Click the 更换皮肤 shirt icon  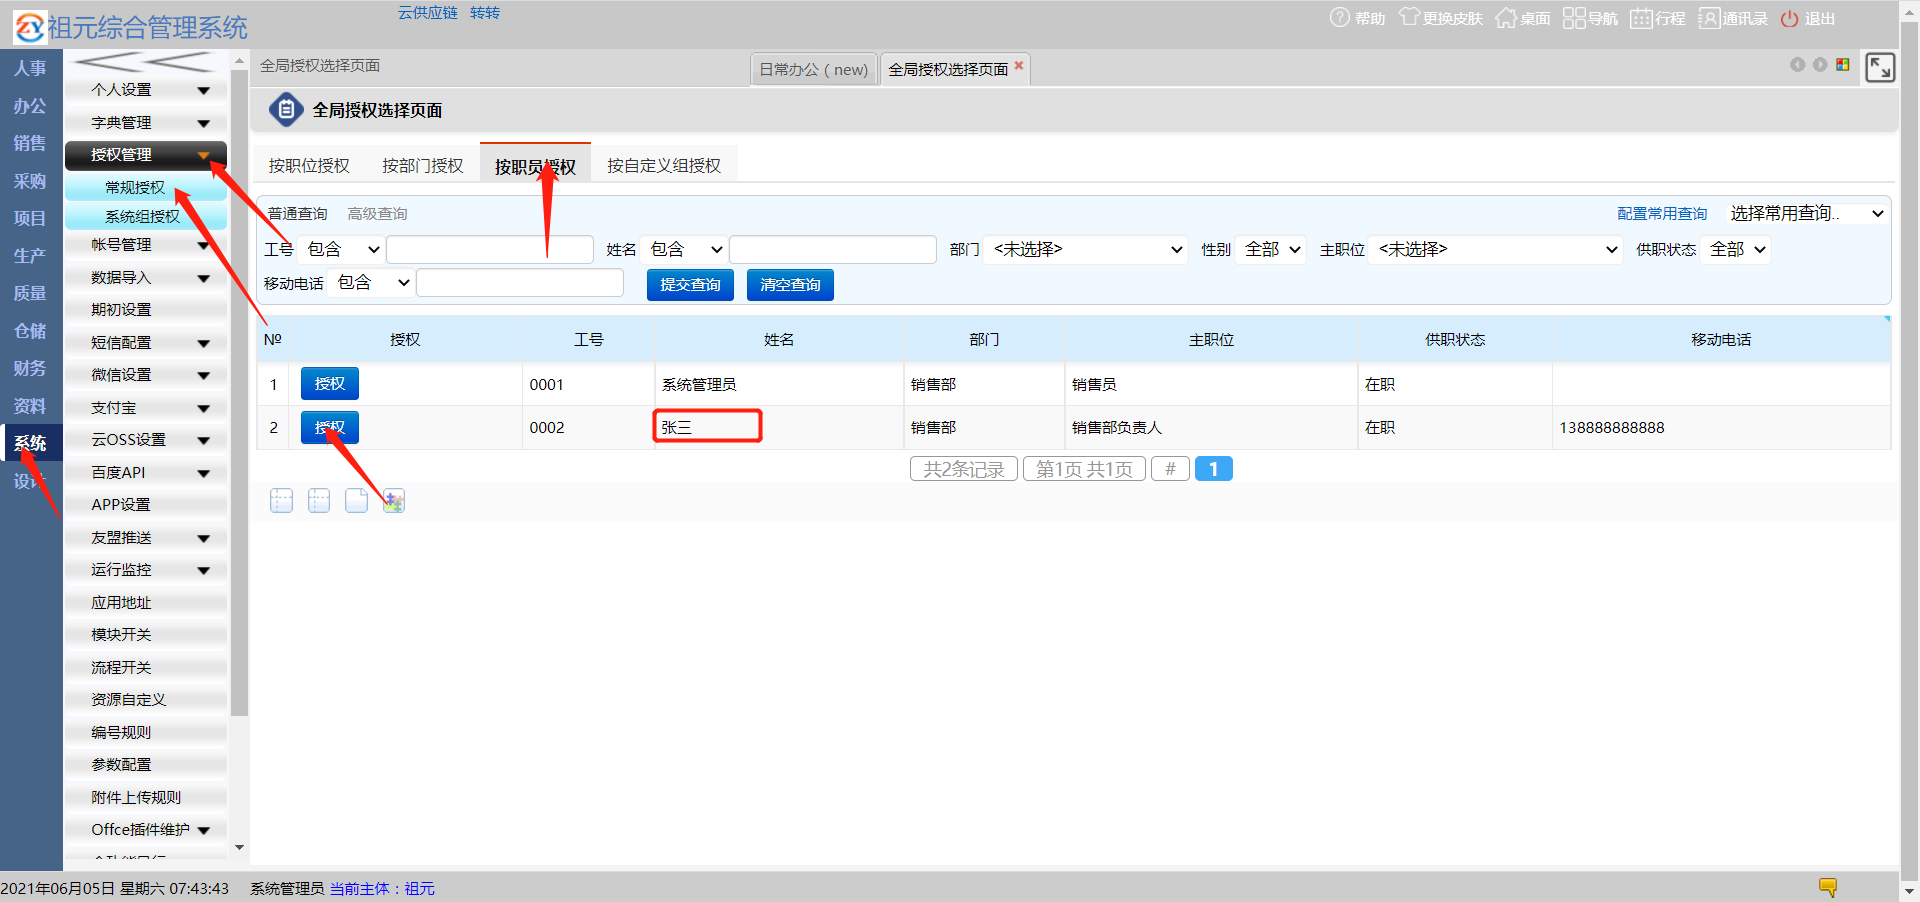coord(1408,18)
